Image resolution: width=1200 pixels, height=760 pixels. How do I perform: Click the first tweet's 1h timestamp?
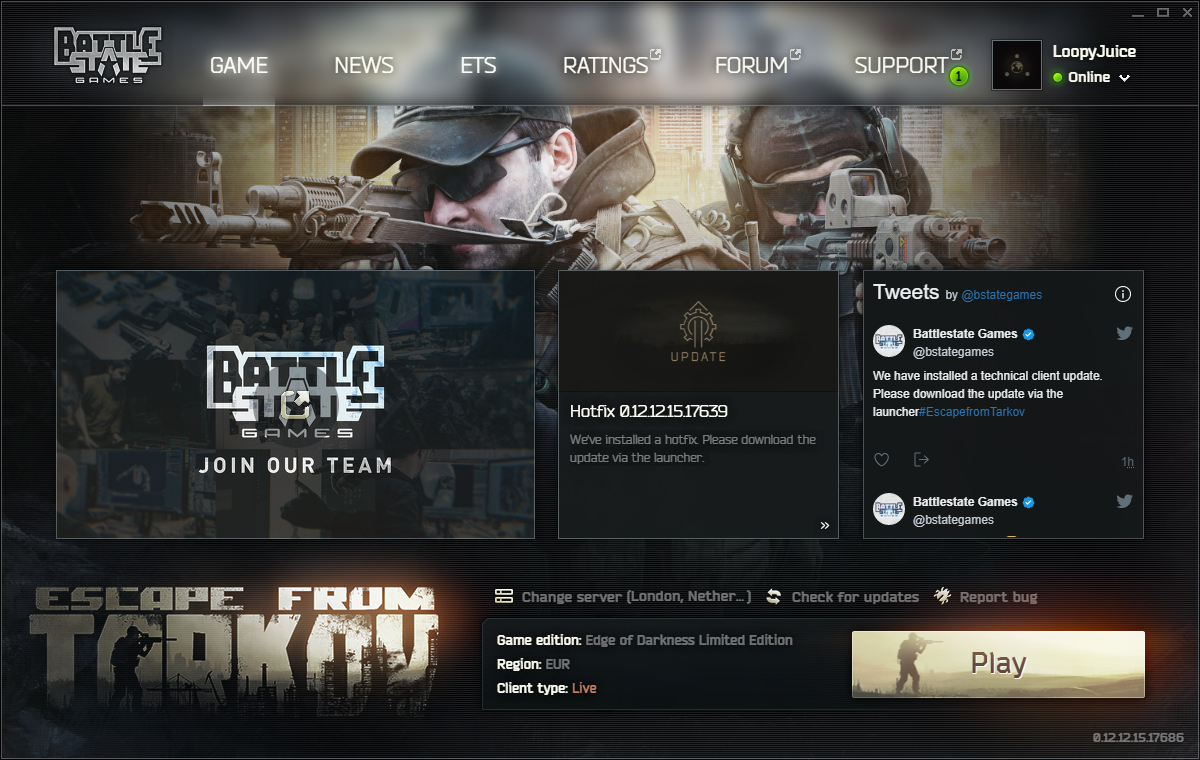pos(1127,462)
